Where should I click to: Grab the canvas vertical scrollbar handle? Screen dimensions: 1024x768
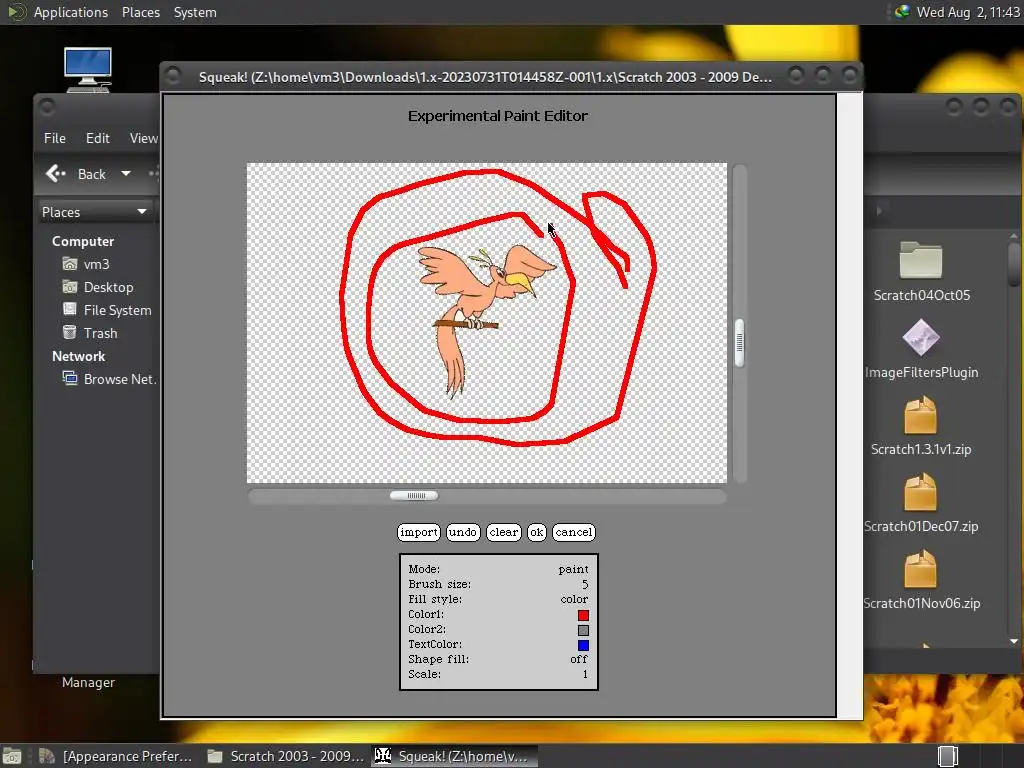(739, 343)
